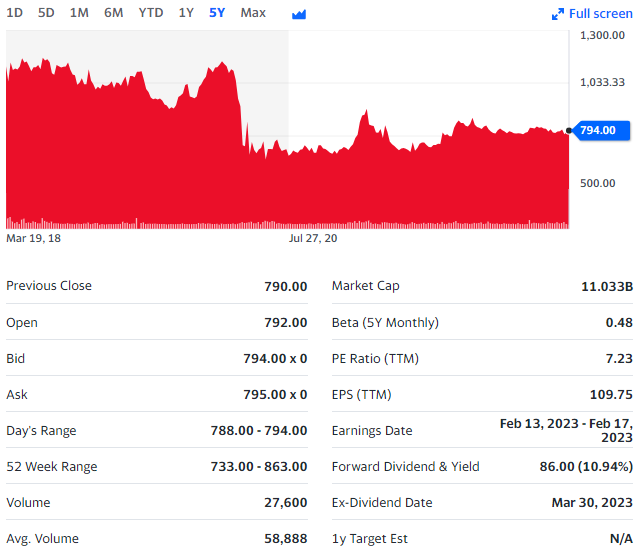Viewport: 643px width, 558px height.
Task: Click the Beta (5Y Monthly) label
Action: (x=385, y=323)
